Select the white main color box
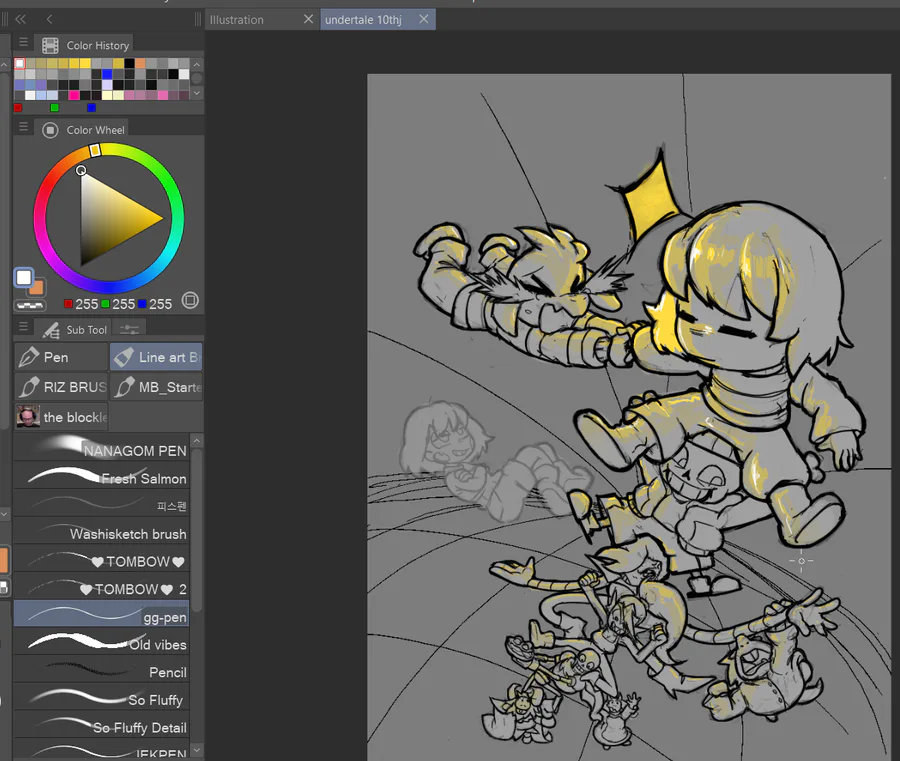The height and width of the screenshot is (761, 900). (x=24, y=278)
